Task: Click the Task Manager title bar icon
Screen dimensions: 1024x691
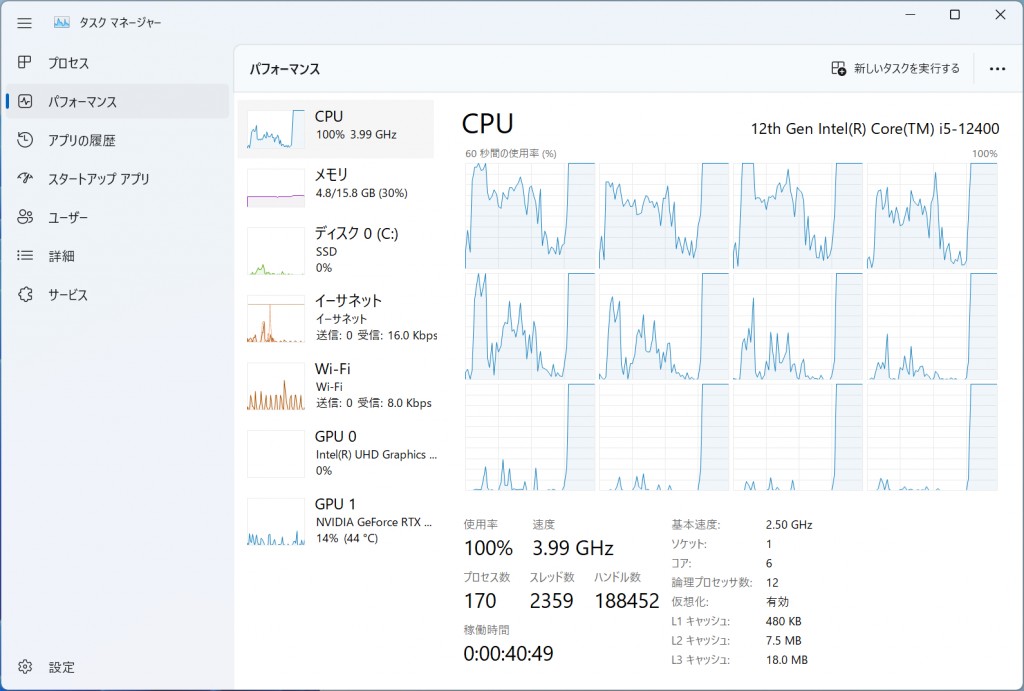Action: [62, 22]
